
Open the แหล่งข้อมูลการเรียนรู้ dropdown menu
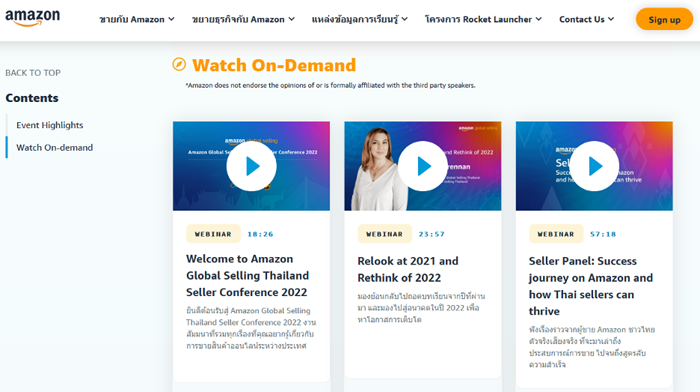pyautogui.click(x=359, y=19)
